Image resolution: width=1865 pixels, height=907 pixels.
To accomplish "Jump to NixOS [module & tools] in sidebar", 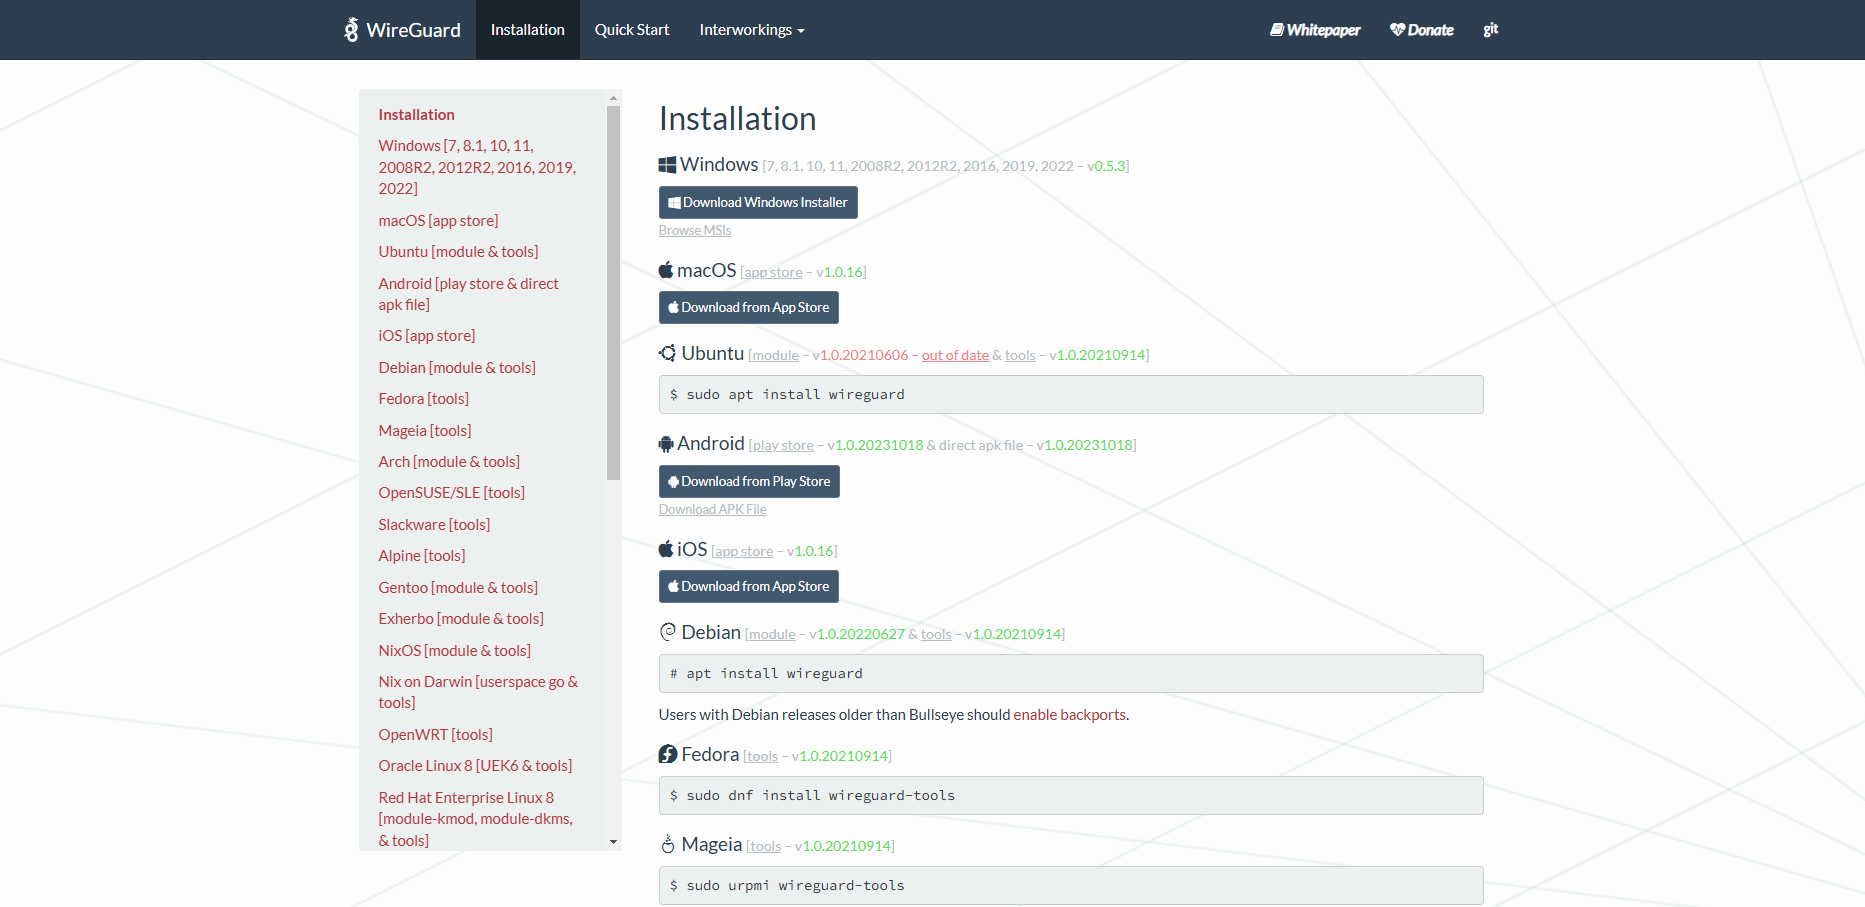I will (454, 651).
